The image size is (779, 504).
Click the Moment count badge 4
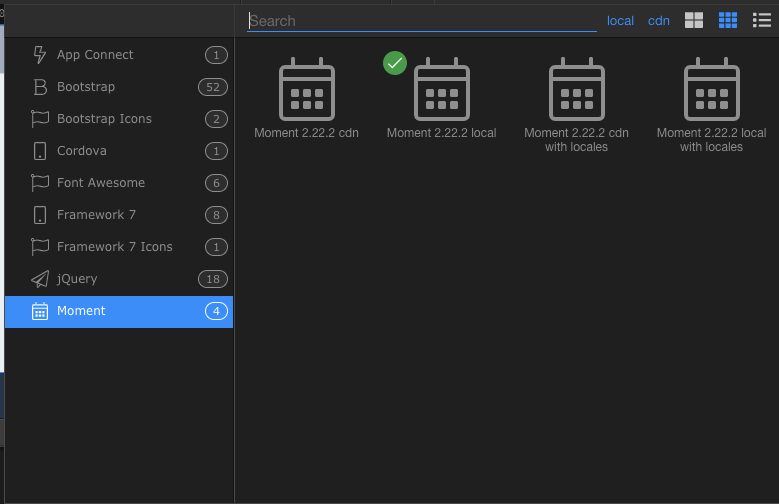[216, 311]
